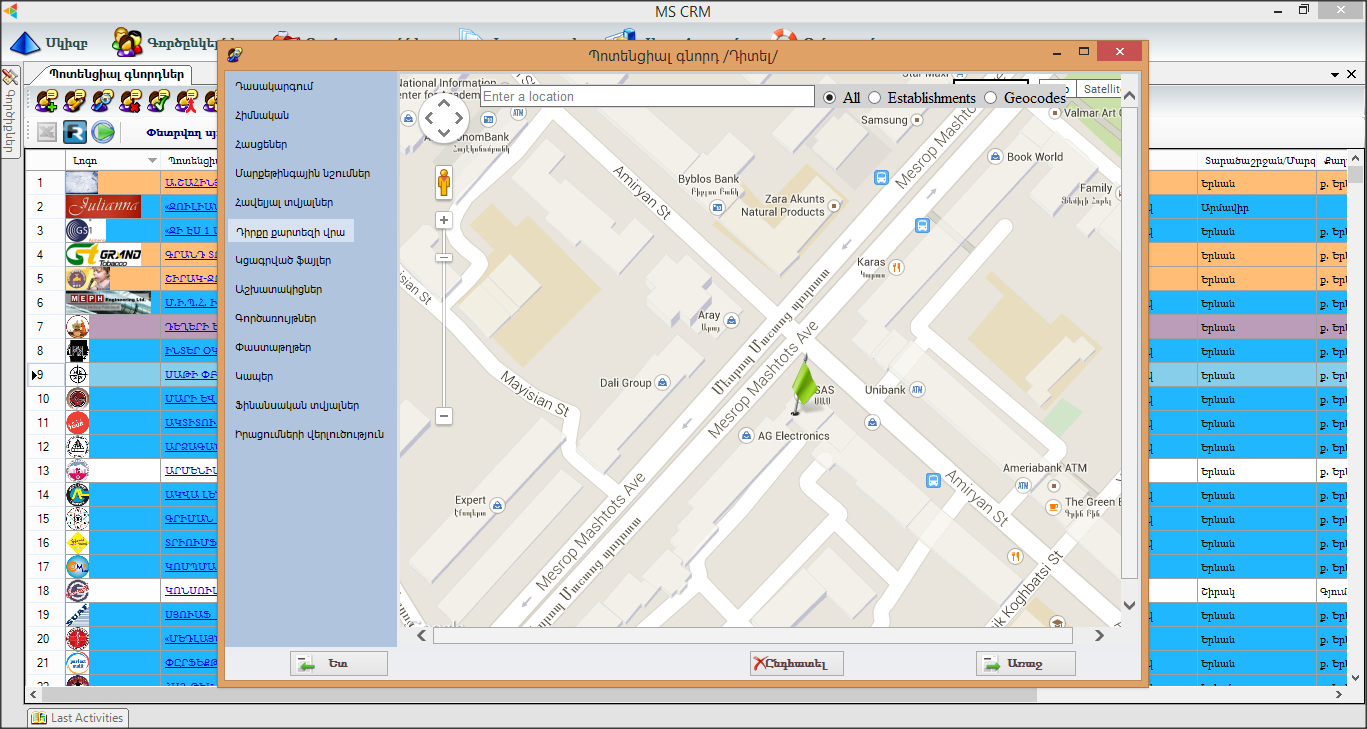Click the map zoom slider track

click(x=444, y=320)
